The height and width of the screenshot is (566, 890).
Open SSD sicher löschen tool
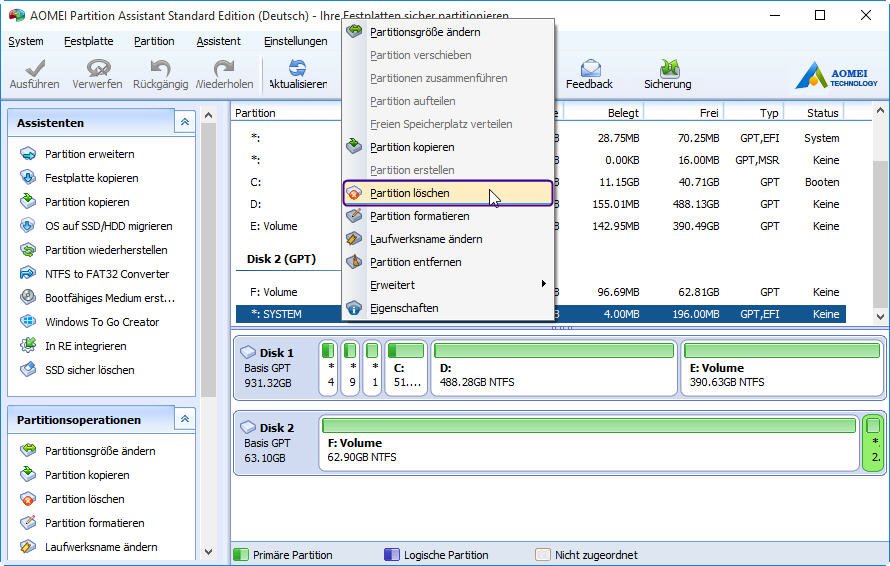[x=90, y=370]
